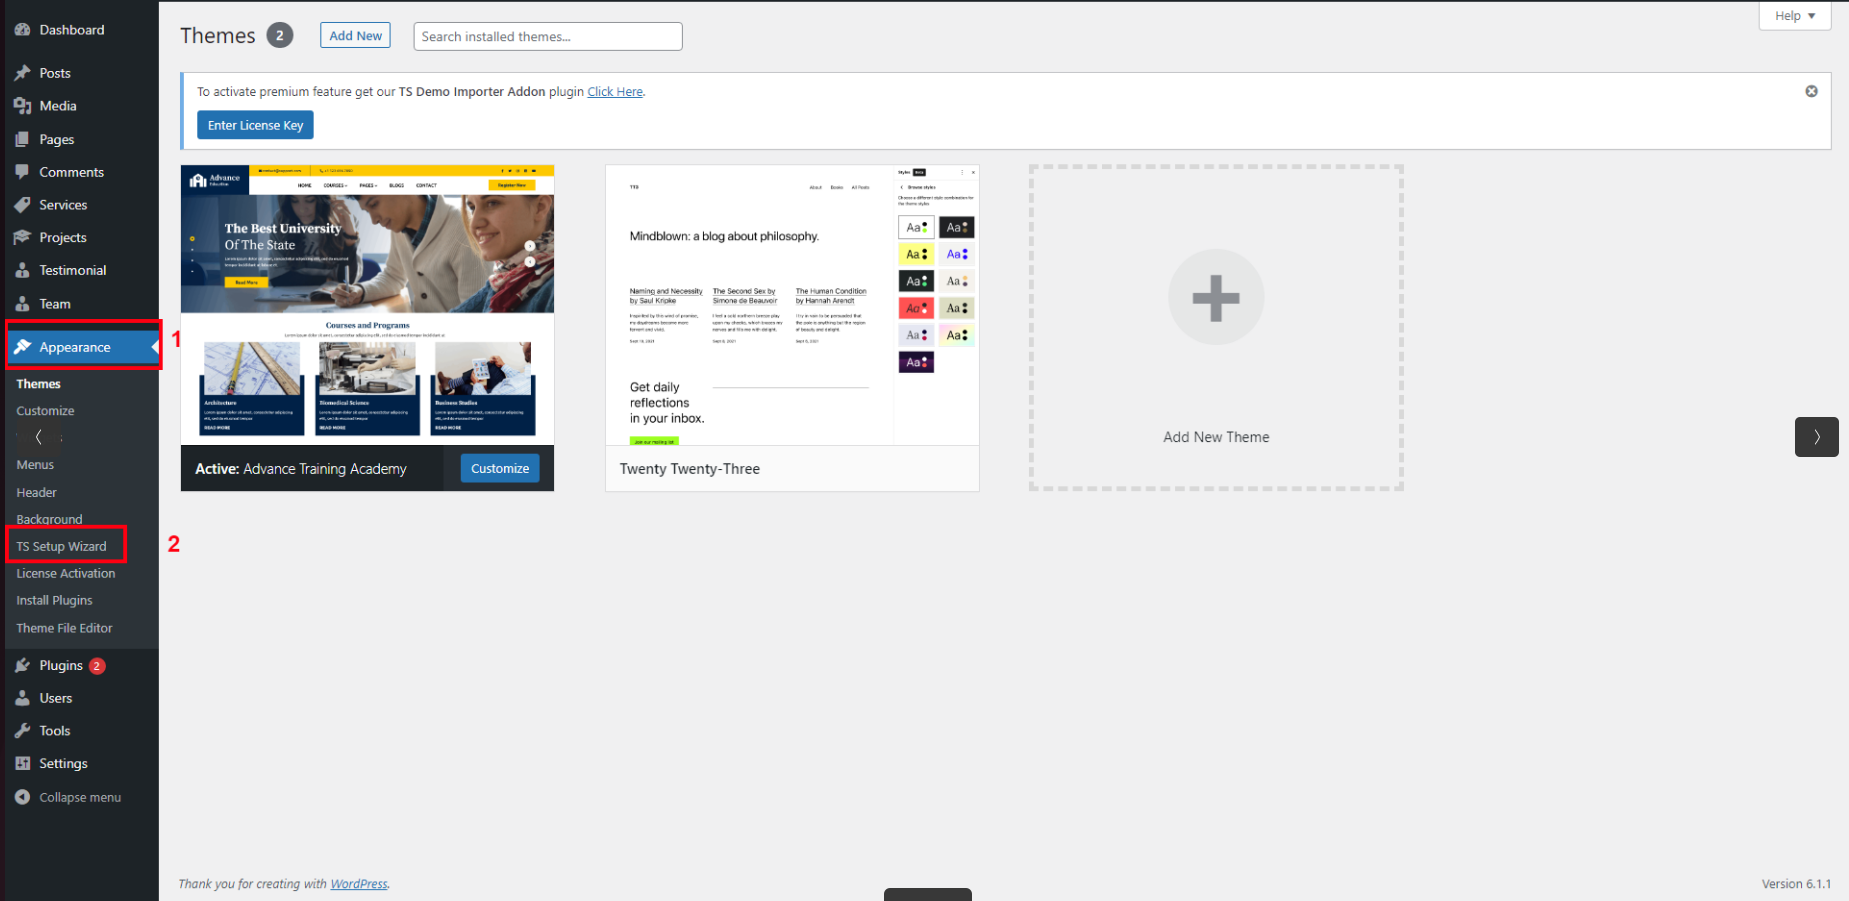This screenshot has width=1849, height=901.
Task: Click the left chevron in sidebar
Action: coord(39,437)
